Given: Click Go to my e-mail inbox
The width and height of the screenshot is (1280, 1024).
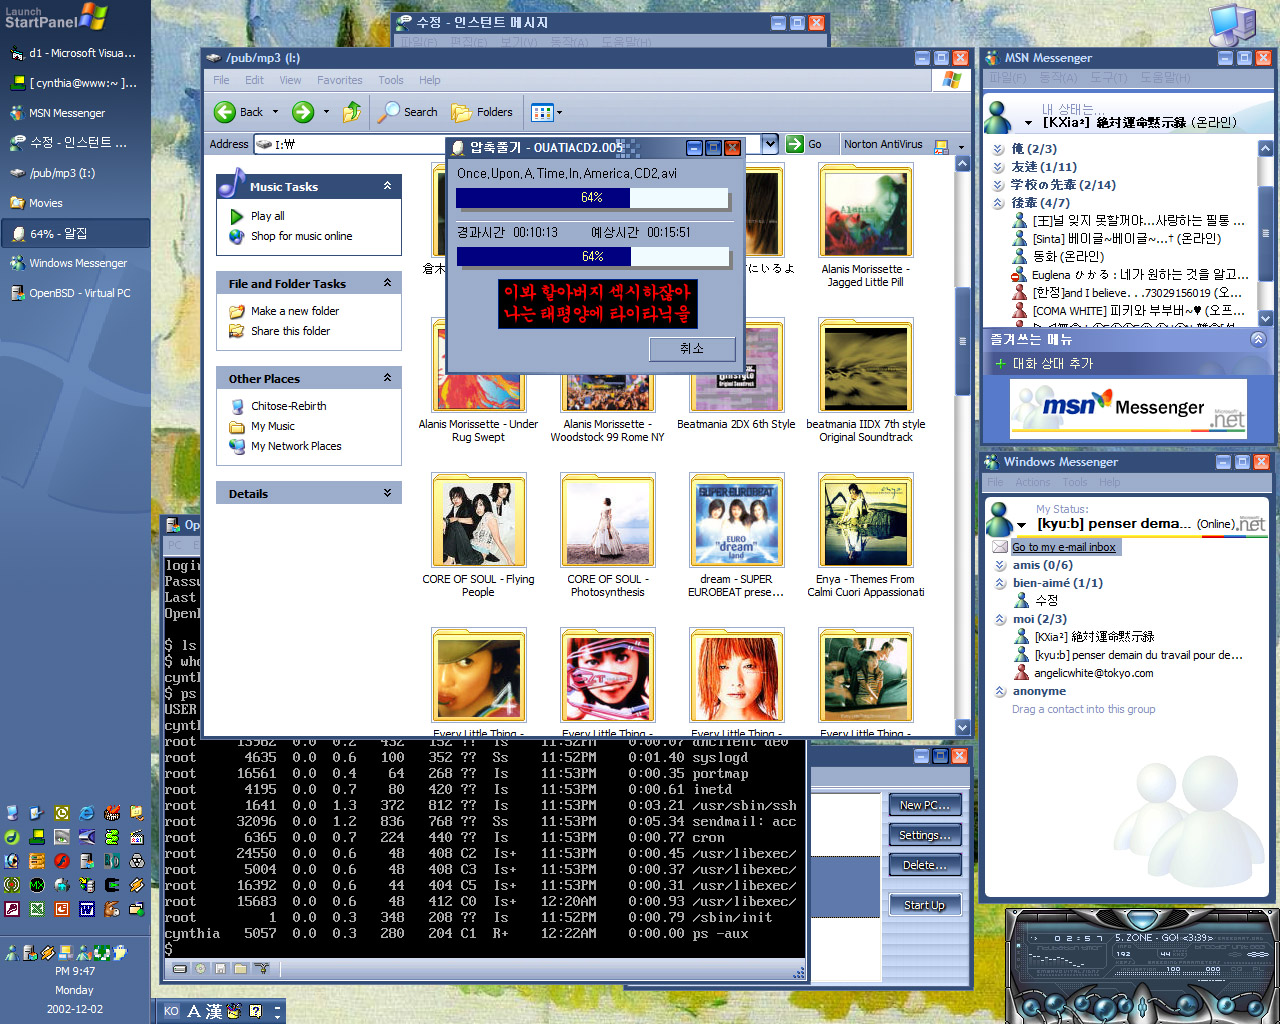Looking at the screenshot, I should coord(1063,547).
